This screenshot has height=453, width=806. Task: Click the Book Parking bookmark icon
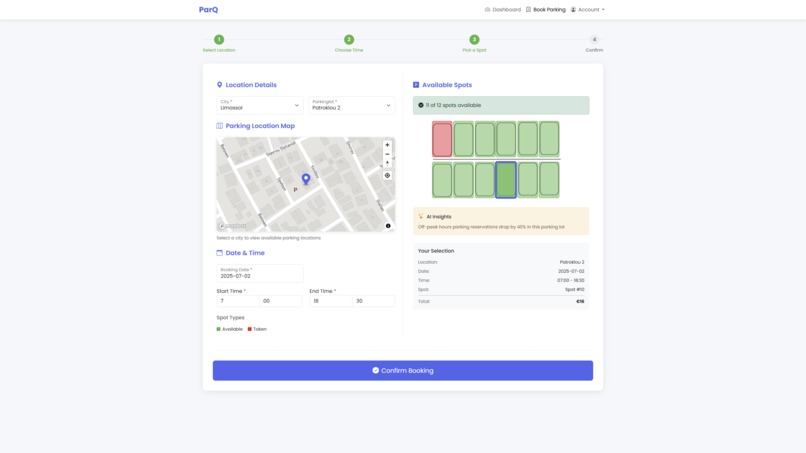(x=528, y=9)
